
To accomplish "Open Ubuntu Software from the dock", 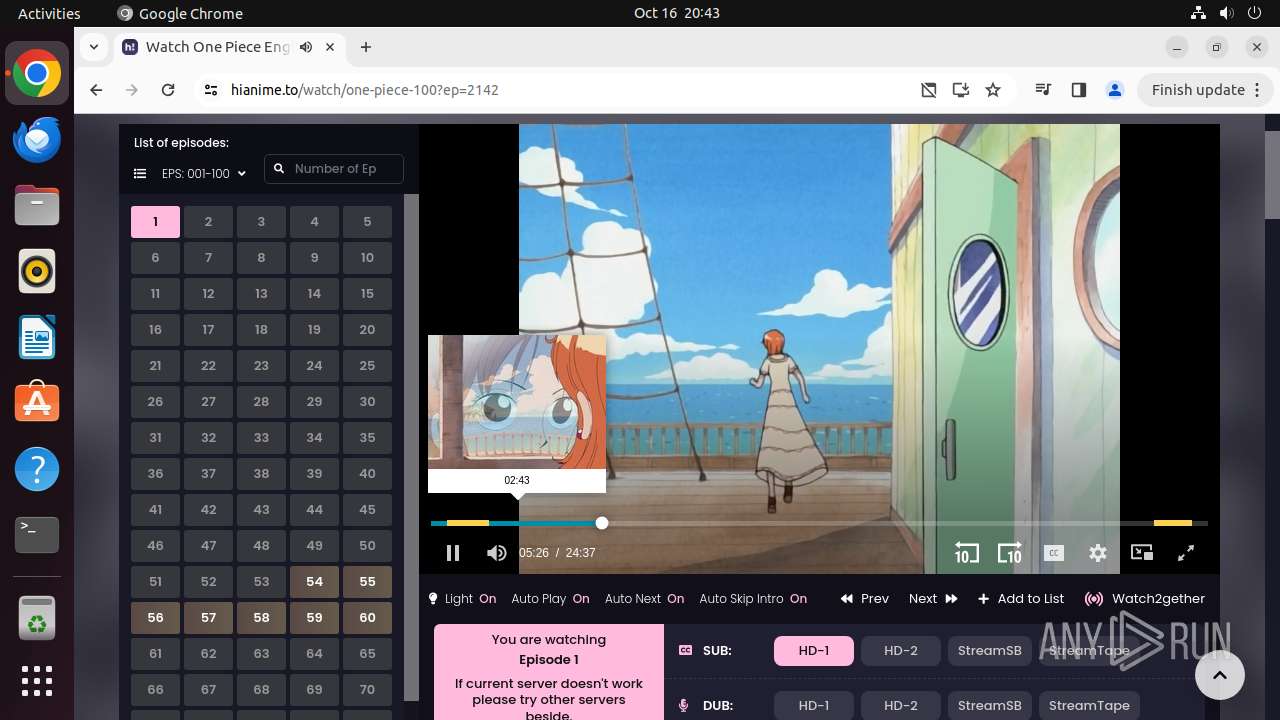I will point(37,403).
